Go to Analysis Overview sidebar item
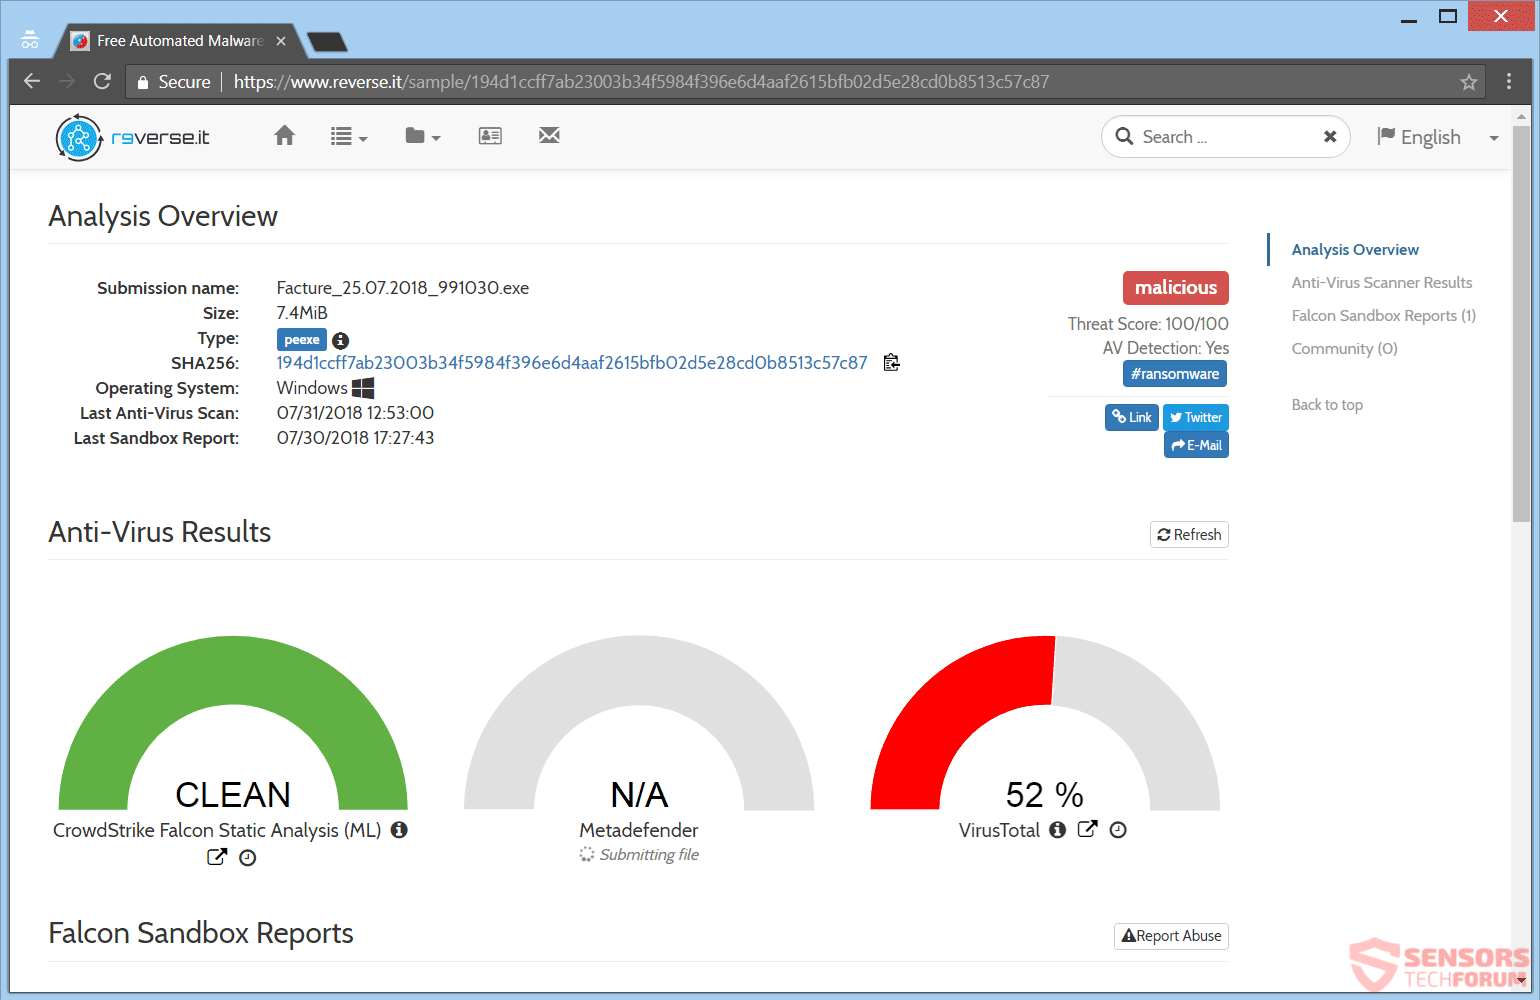 pyautogui.click(x=1355, y=250)
